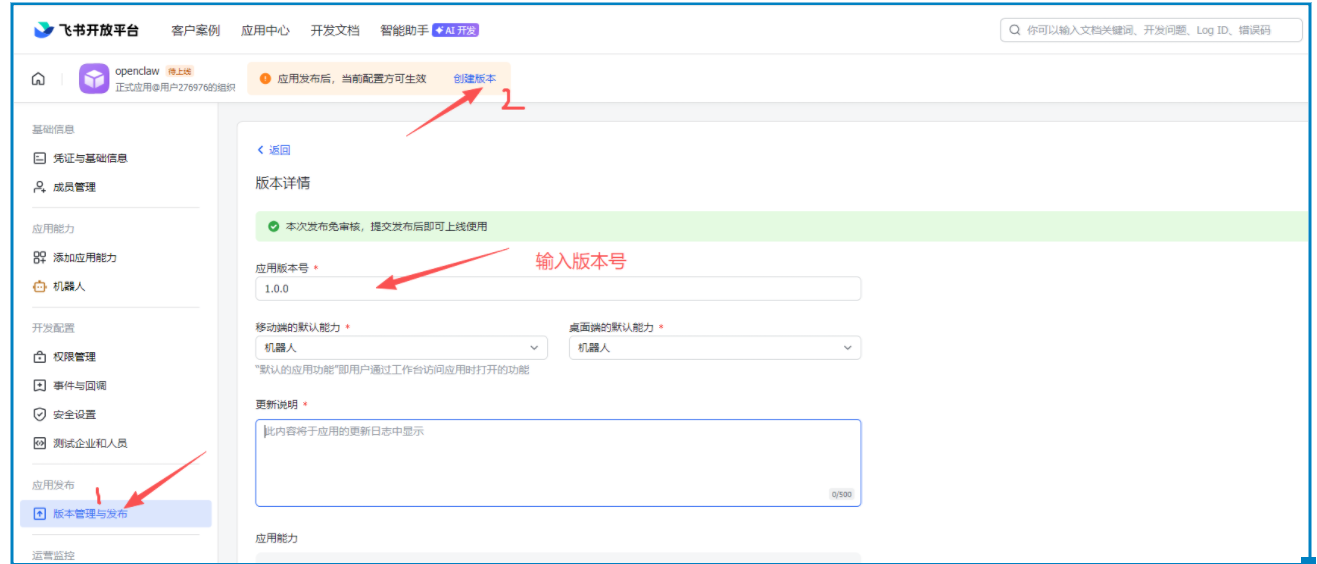
Task: Click the 创建版本 link
Action: pos(474,78)
